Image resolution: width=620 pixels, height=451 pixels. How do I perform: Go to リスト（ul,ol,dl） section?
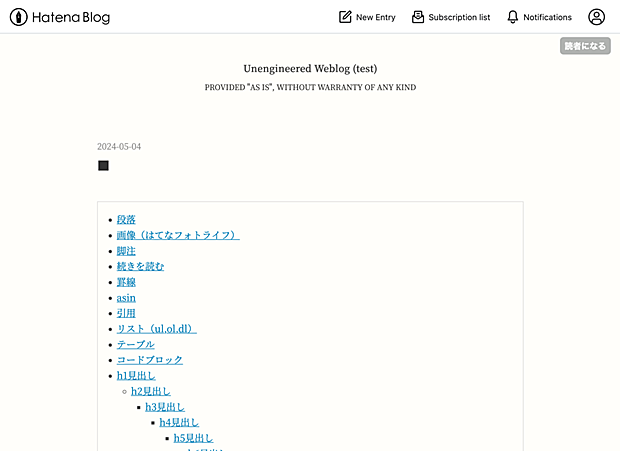click(157, 329)
